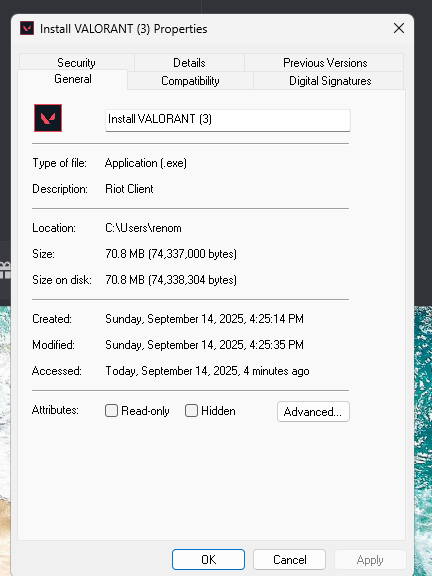Select the Previous Versions tab

pyautogui.click(x=325, y=62)
